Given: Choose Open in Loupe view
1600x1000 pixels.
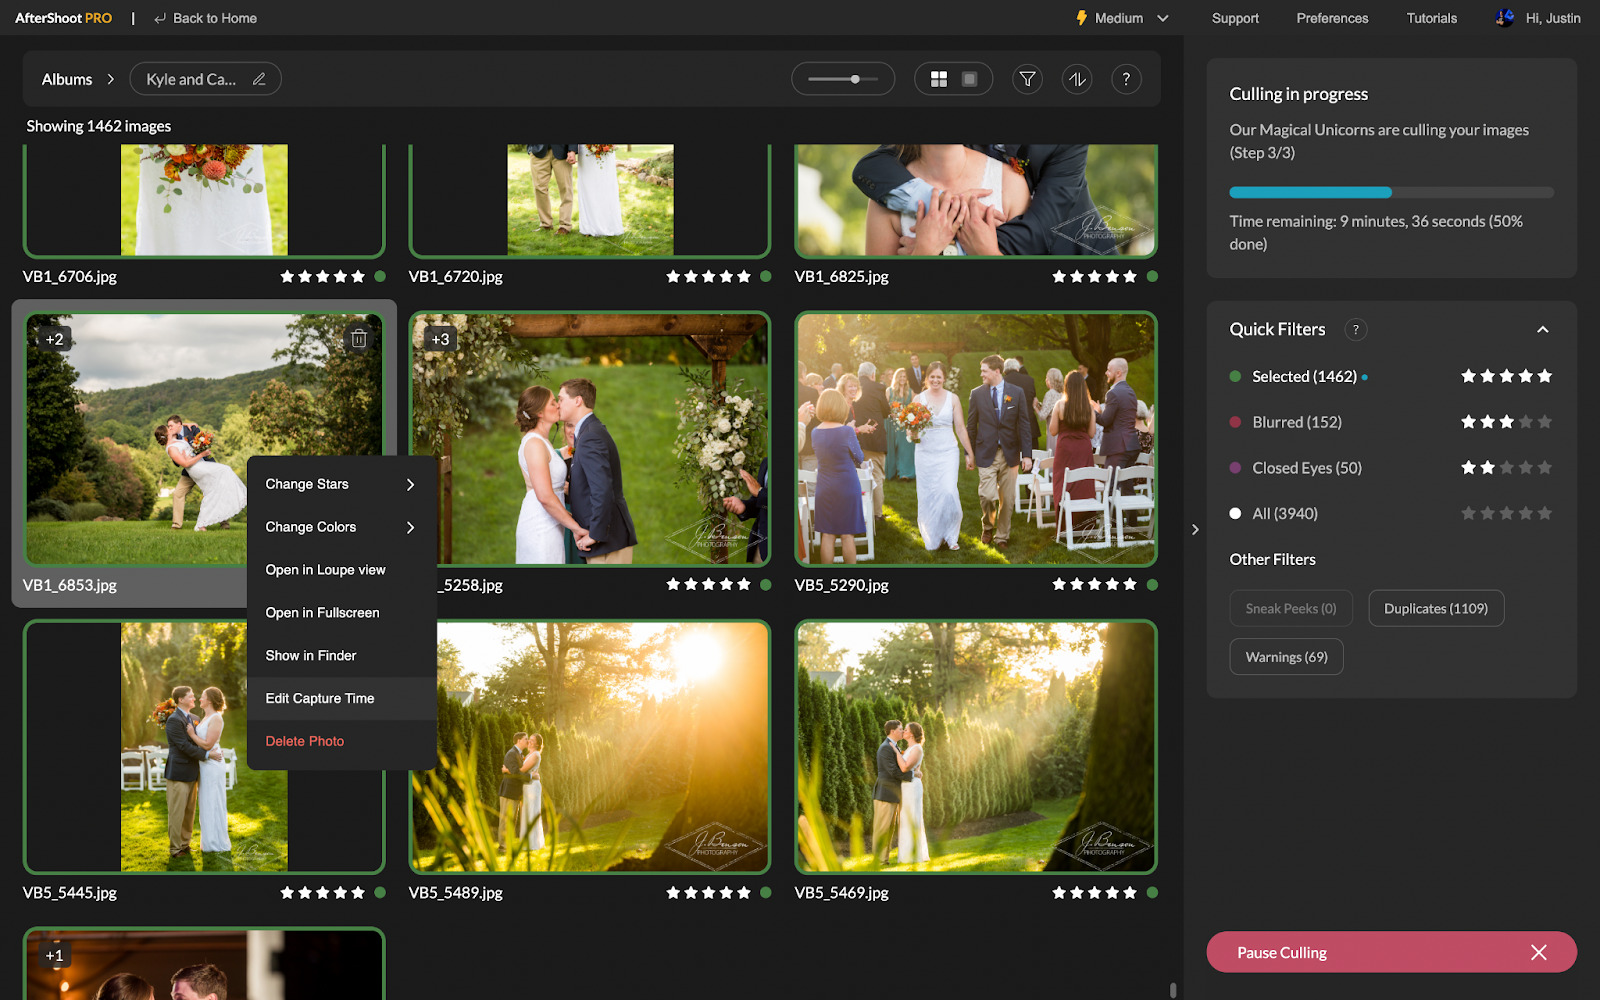Looking at the screenshot, I should (325, 570).
